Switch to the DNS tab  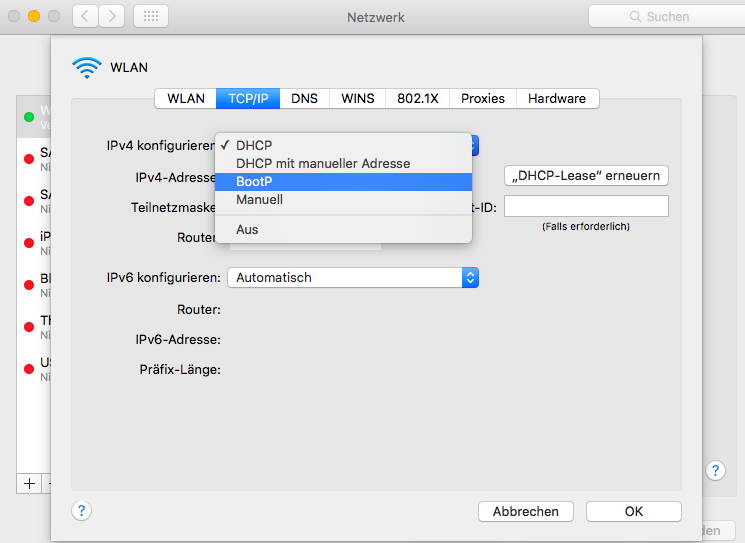(304, 98)
